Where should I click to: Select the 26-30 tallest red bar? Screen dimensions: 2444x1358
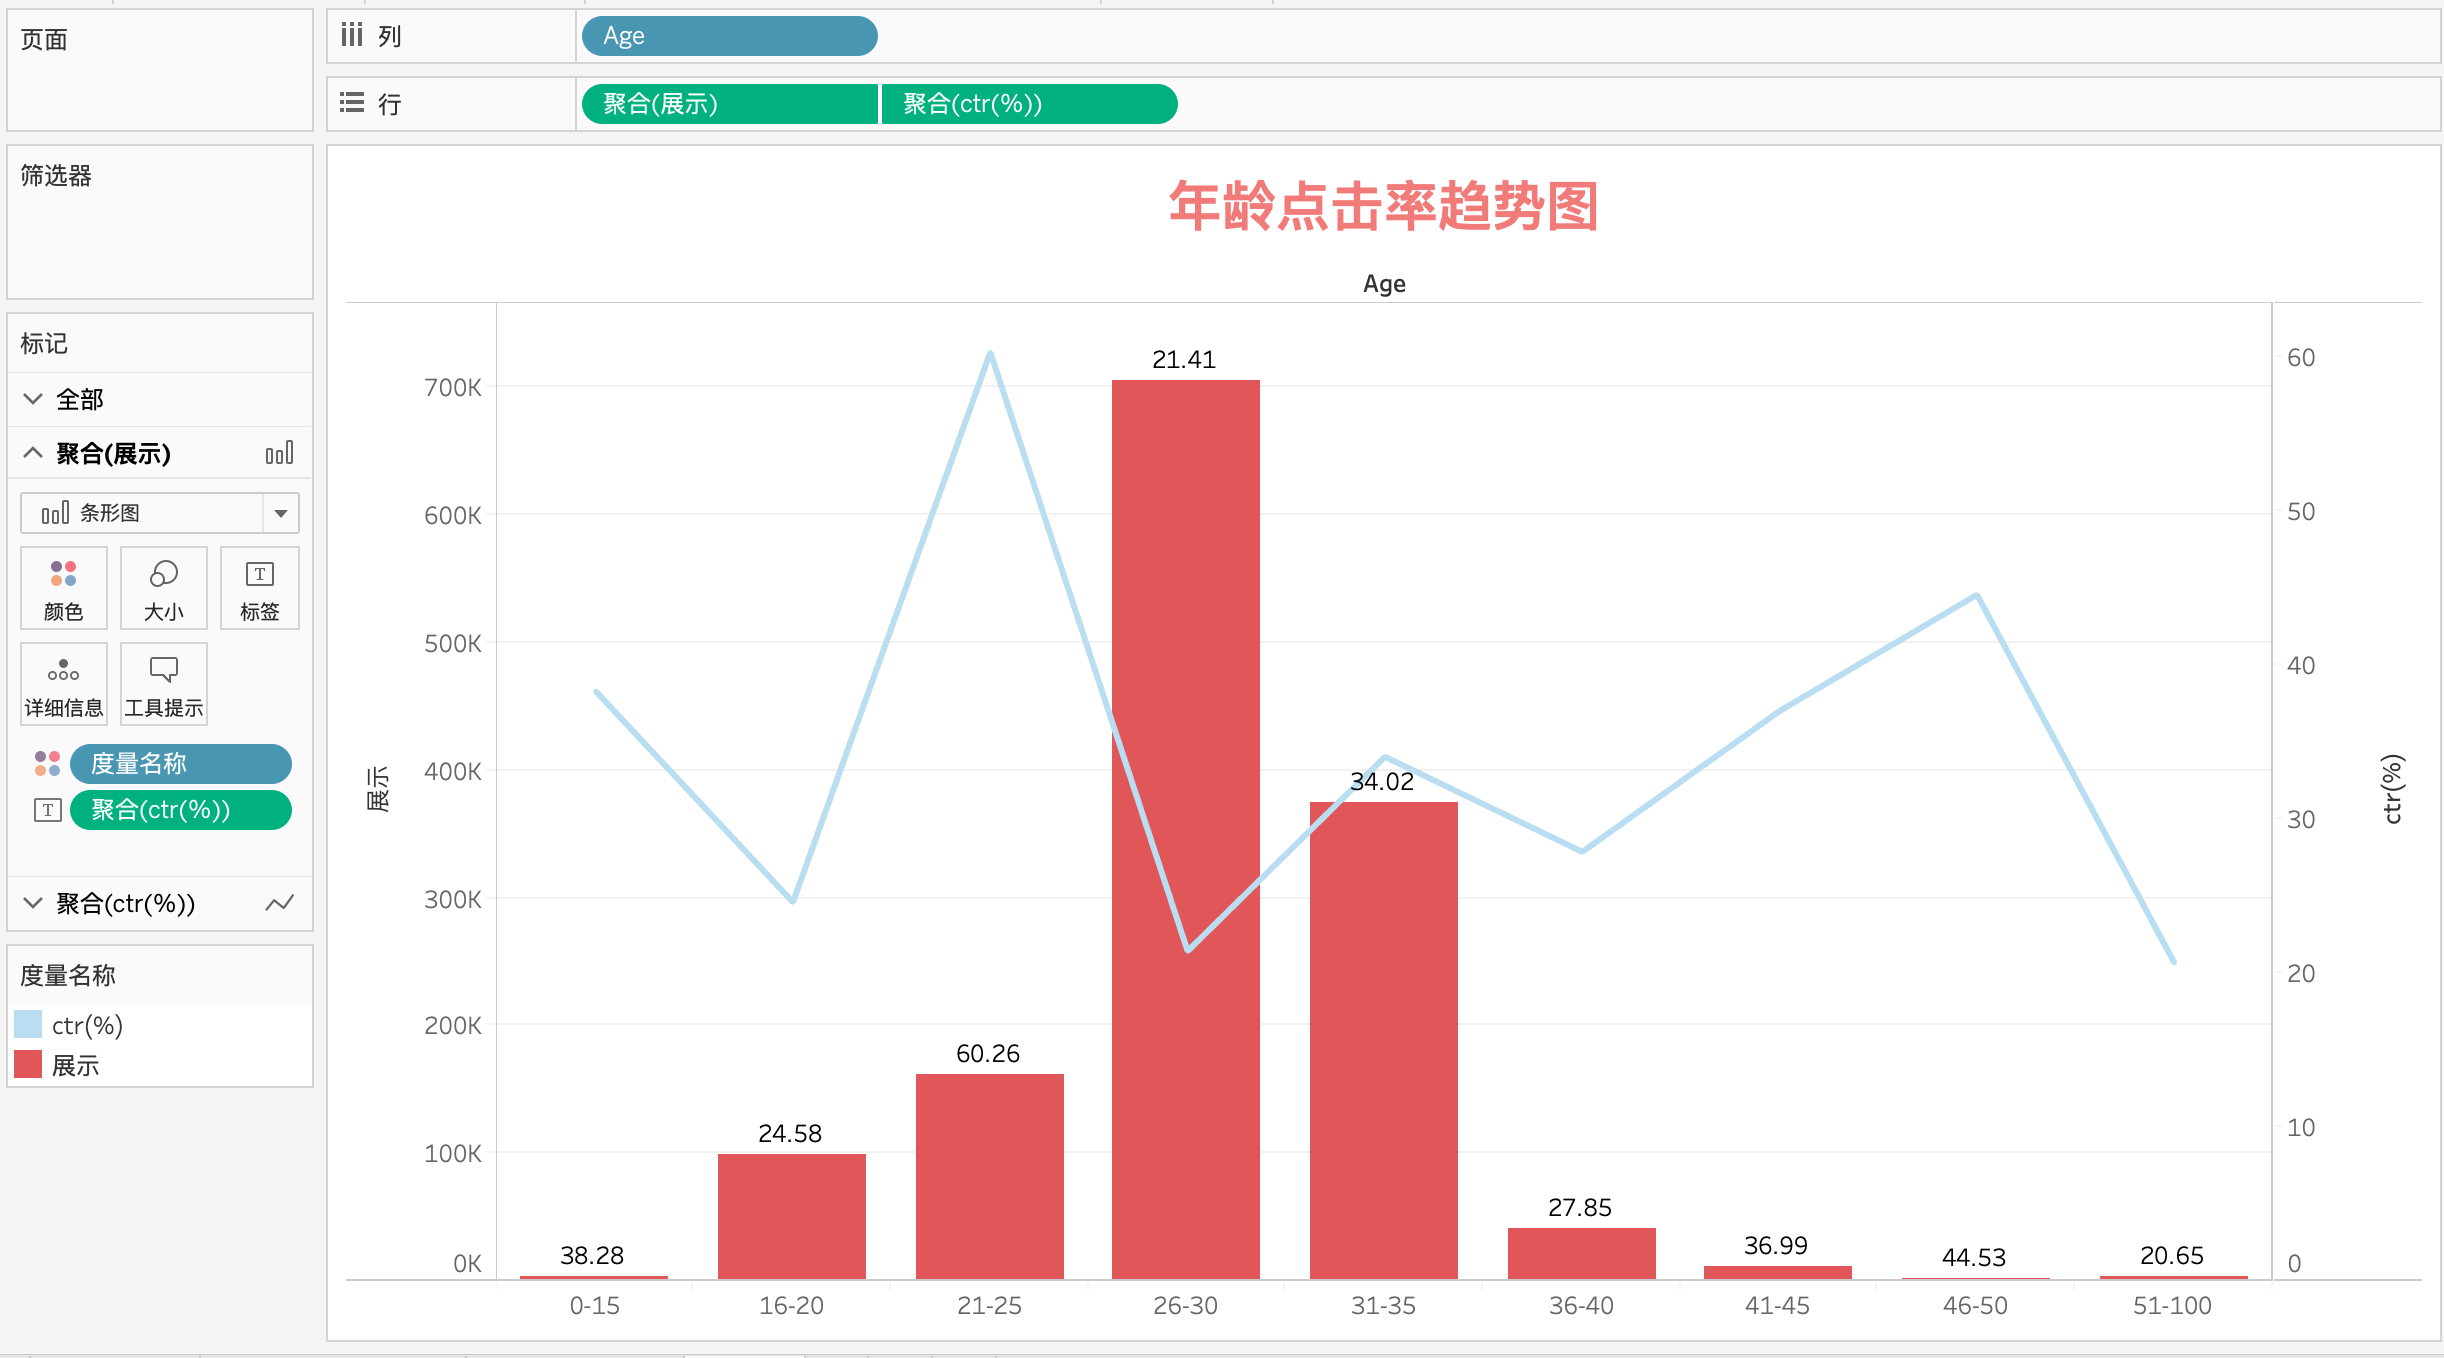coord(1186,829)
